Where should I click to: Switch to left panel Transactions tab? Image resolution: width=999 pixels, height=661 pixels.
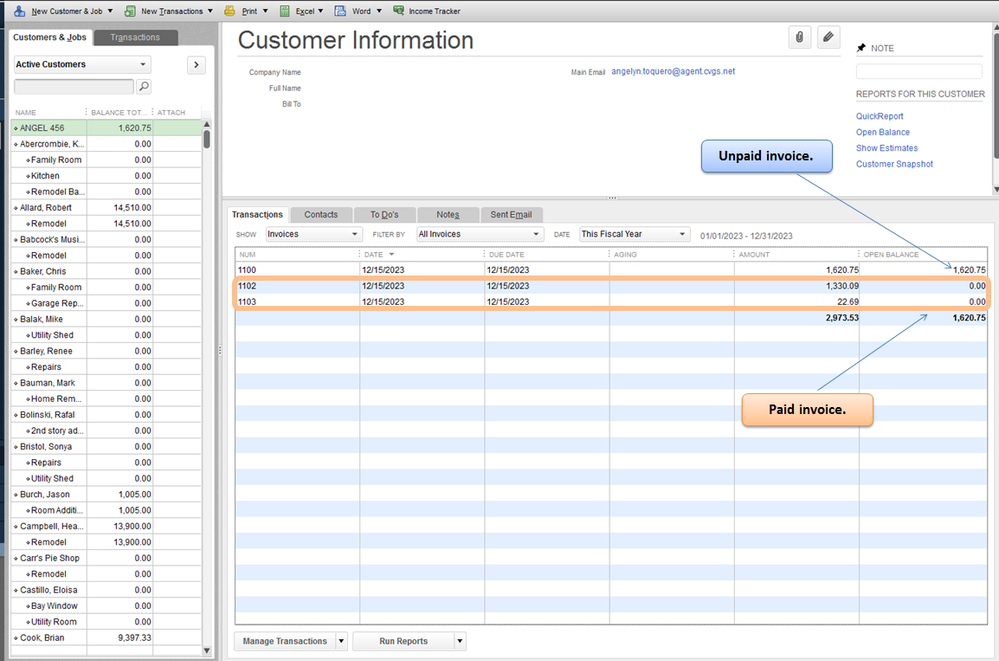[x=135, y=37]
